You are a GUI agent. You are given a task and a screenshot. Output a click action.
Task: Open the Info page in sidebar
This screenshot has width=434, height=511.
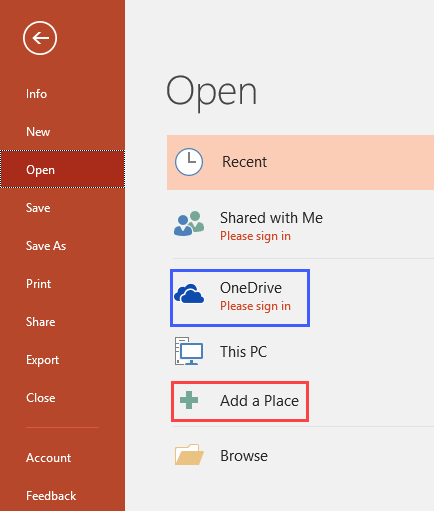click(36, 94)
